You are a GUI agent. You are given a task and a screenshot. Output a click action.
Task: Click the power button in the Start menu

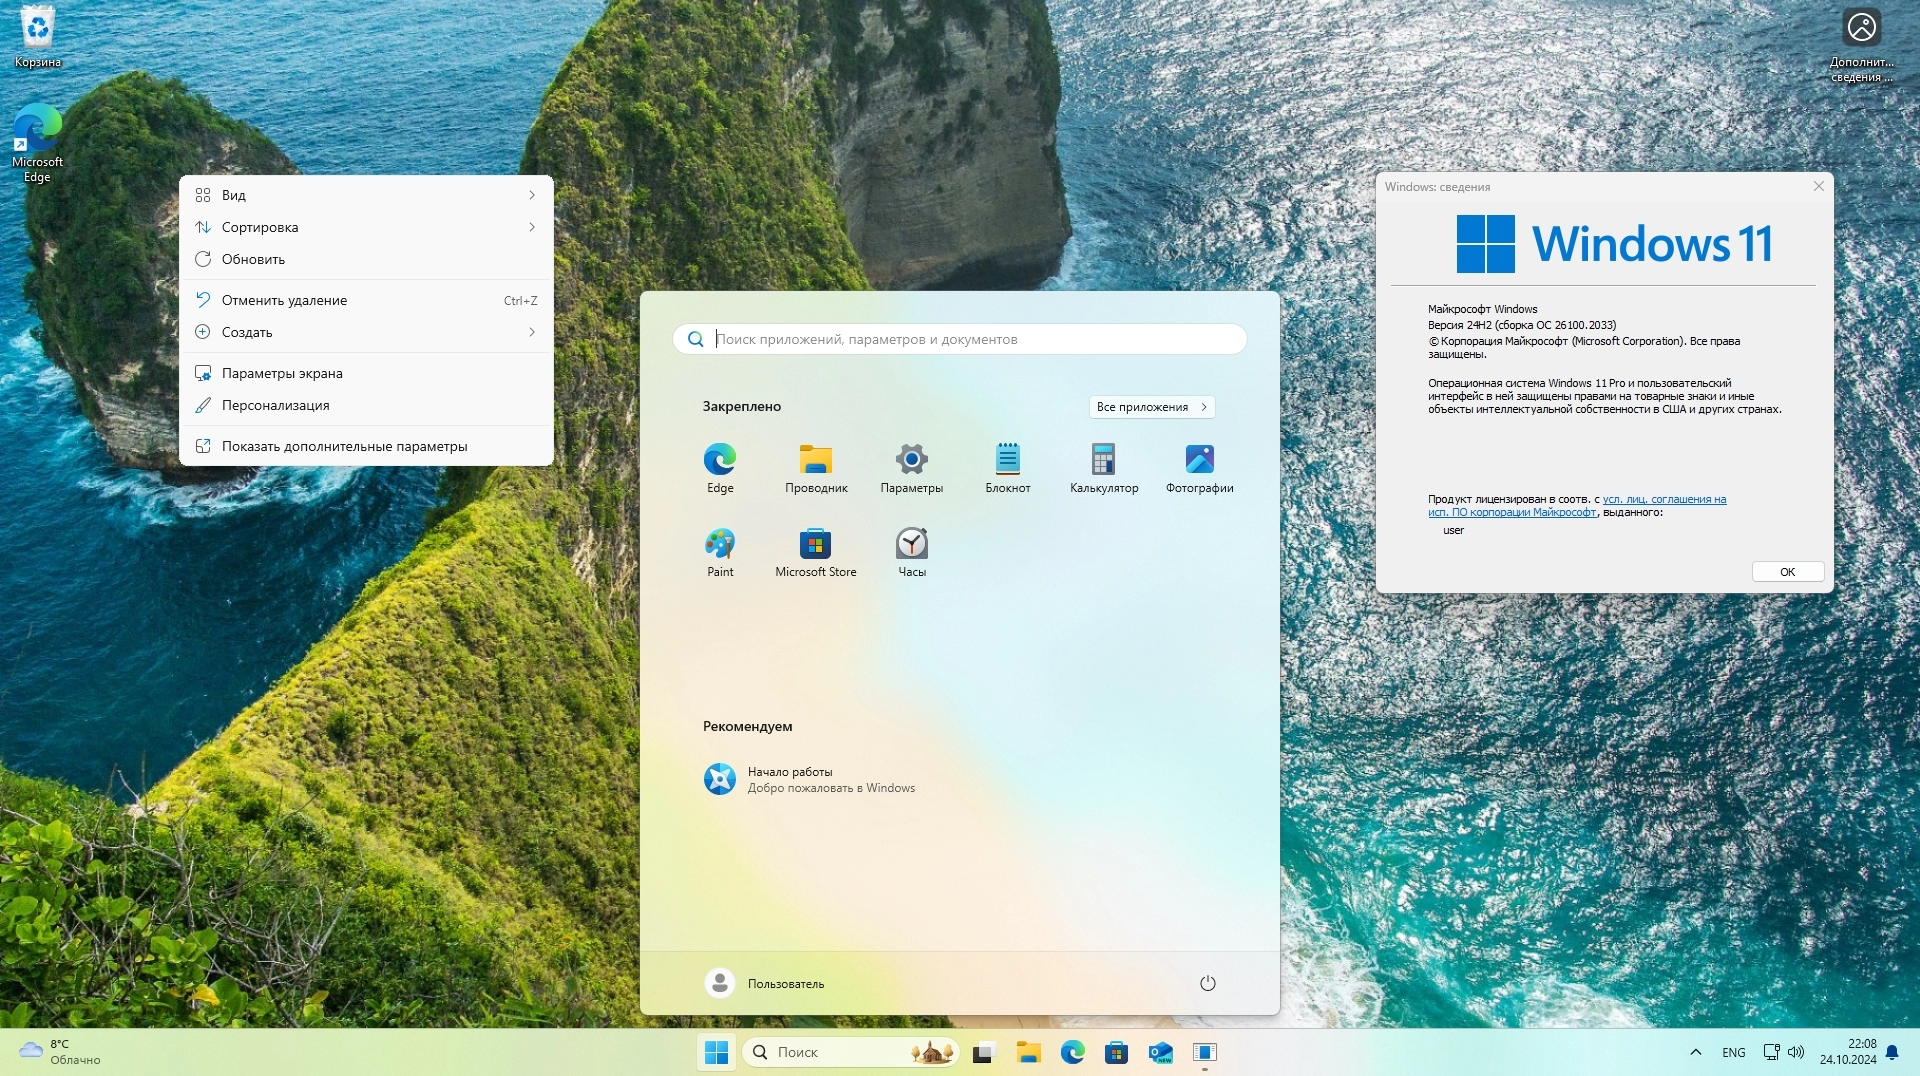[1208, 983]
